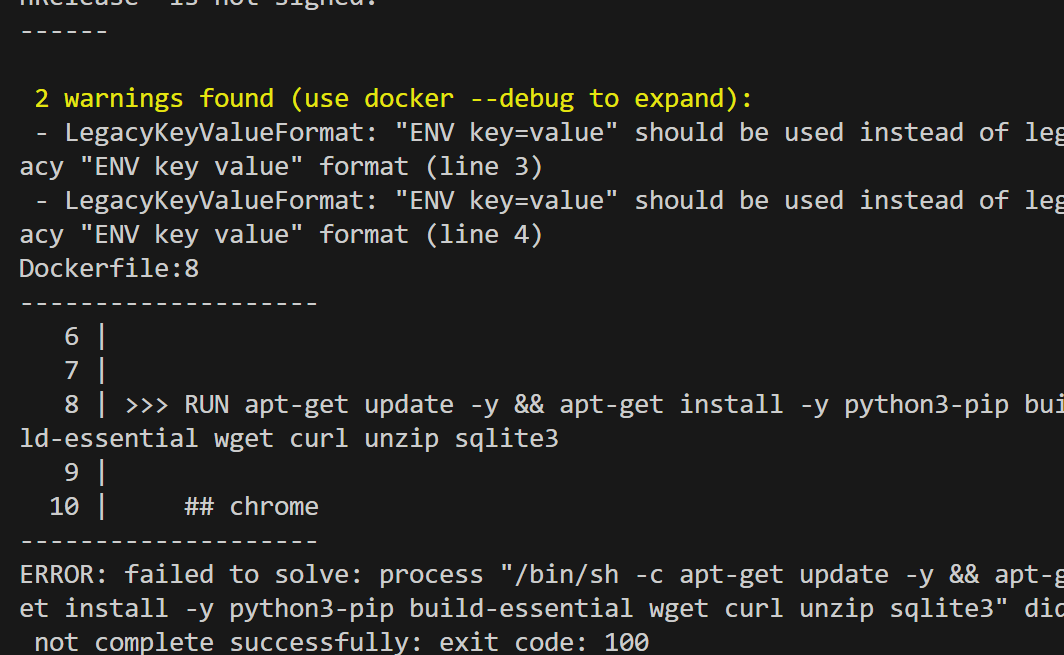
Task: Click the "(line 4)" reference text
Action: click(484, 235)
